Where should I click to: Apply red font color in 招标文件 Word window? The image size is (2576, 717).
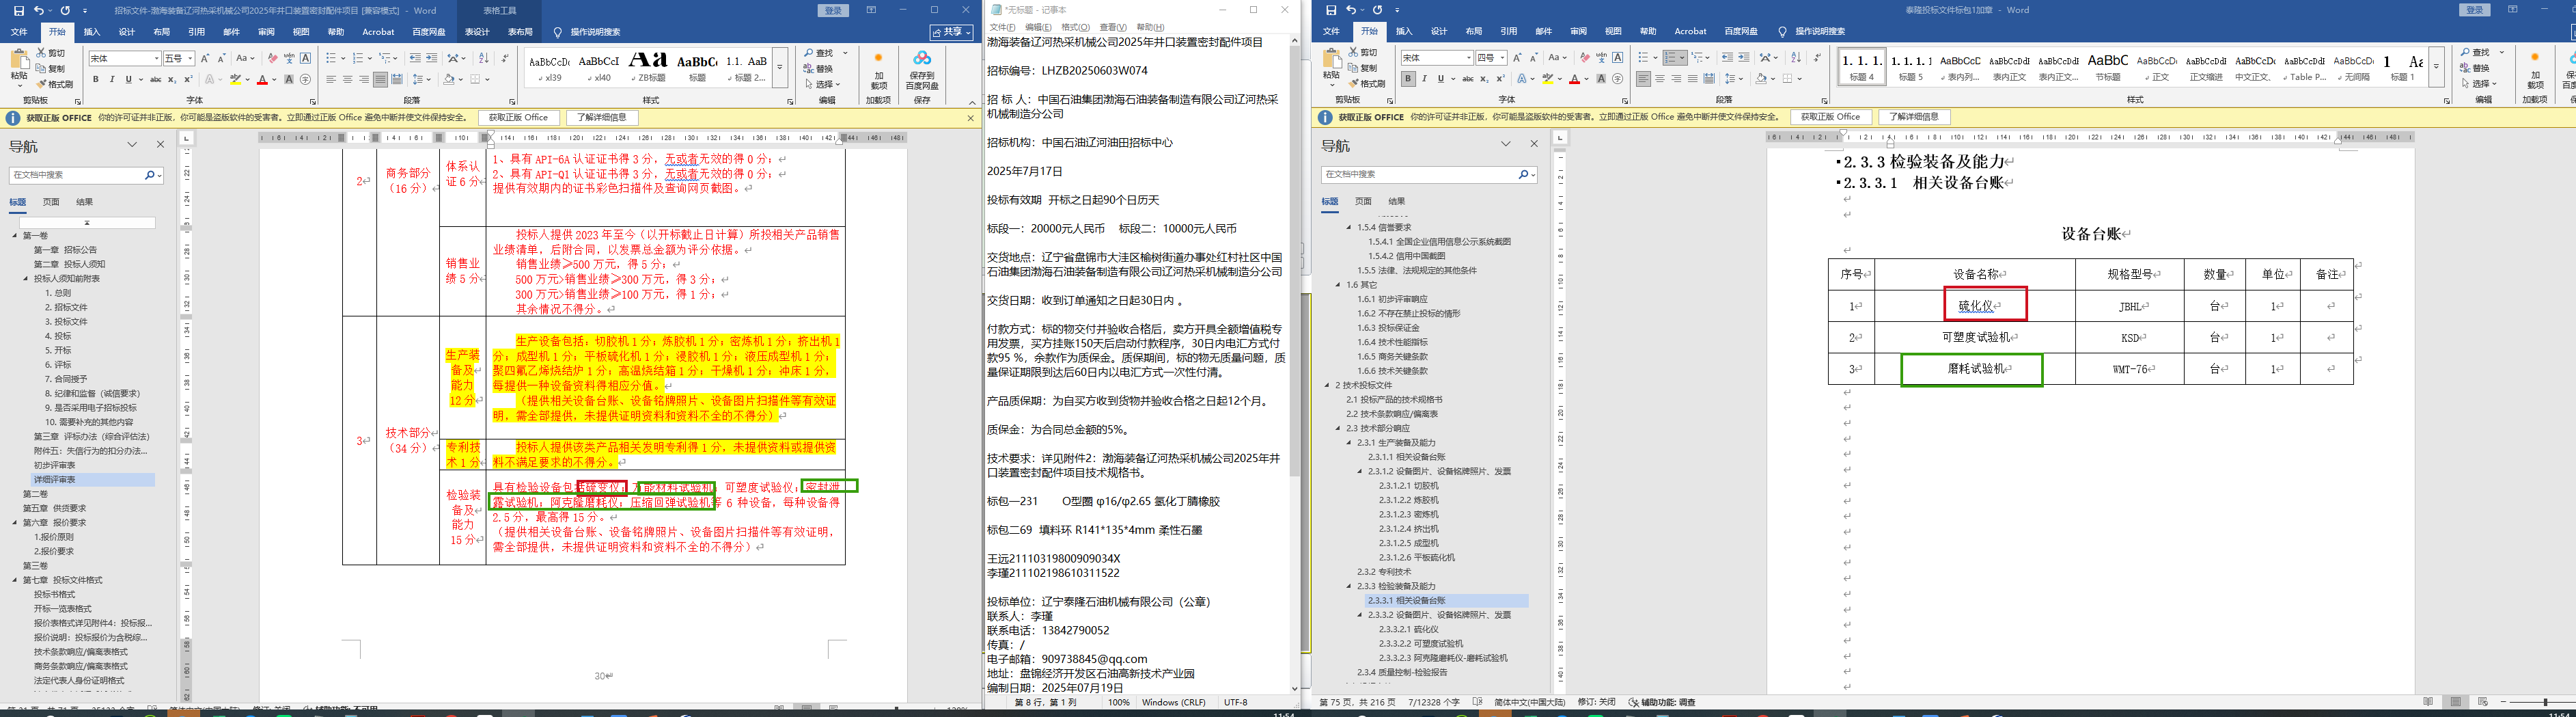262,80
